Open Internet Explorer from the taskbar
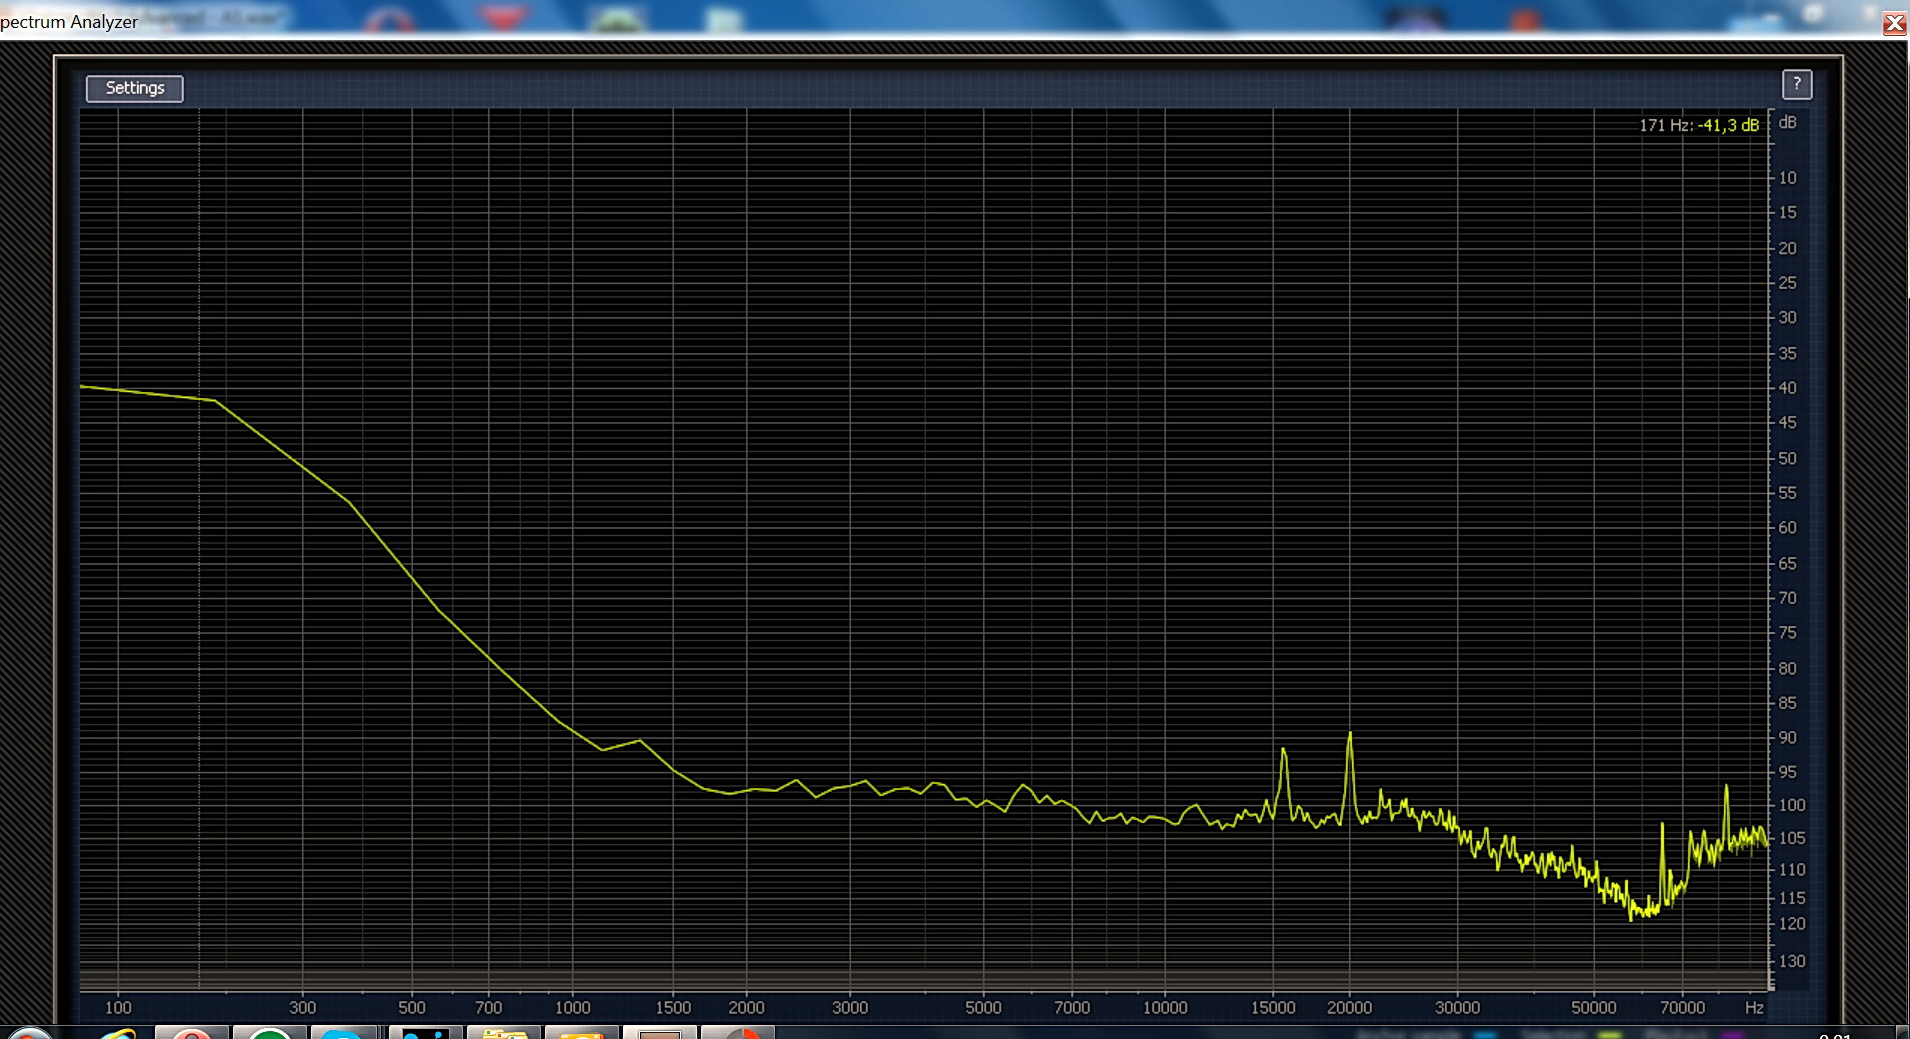 click(x=115, y=1033)
